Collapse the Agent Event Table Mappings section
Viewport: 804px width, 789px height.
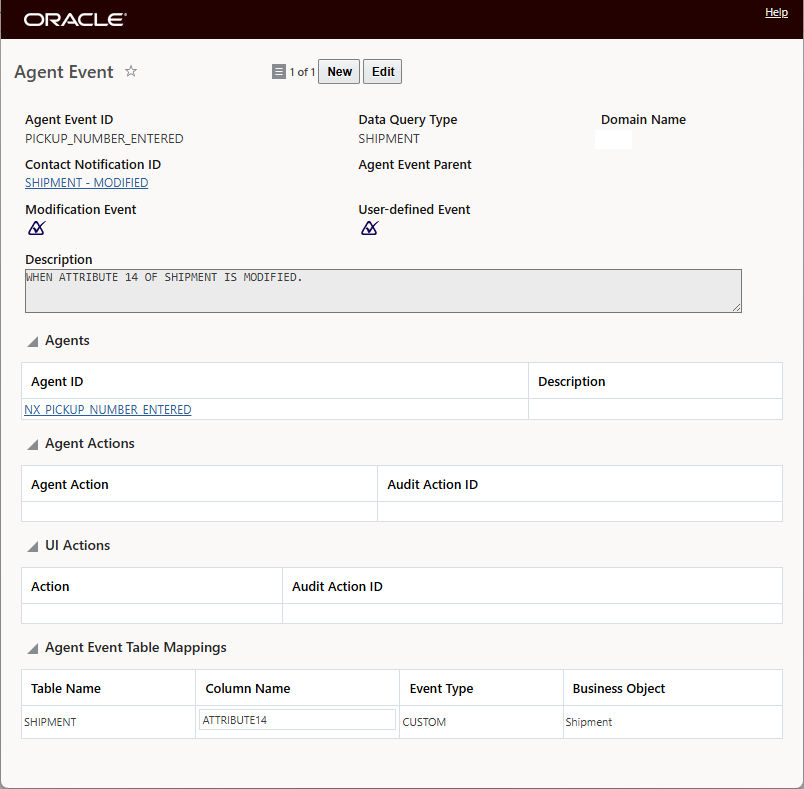[x=33, y=649]
